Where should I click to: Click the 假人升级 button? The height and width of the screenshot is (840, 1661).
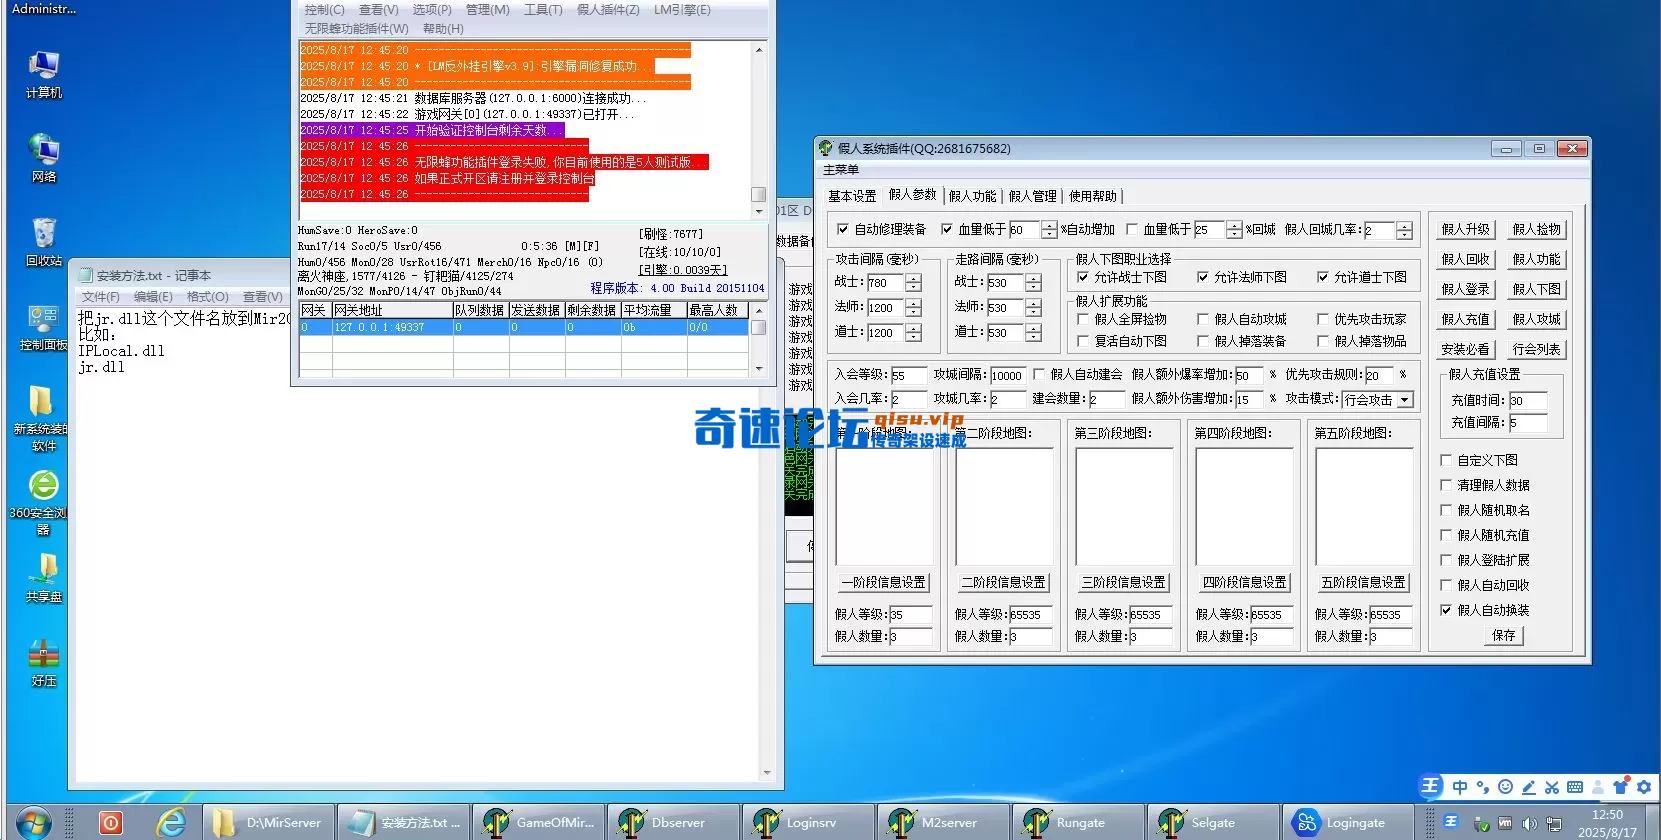pos(1465,229)
